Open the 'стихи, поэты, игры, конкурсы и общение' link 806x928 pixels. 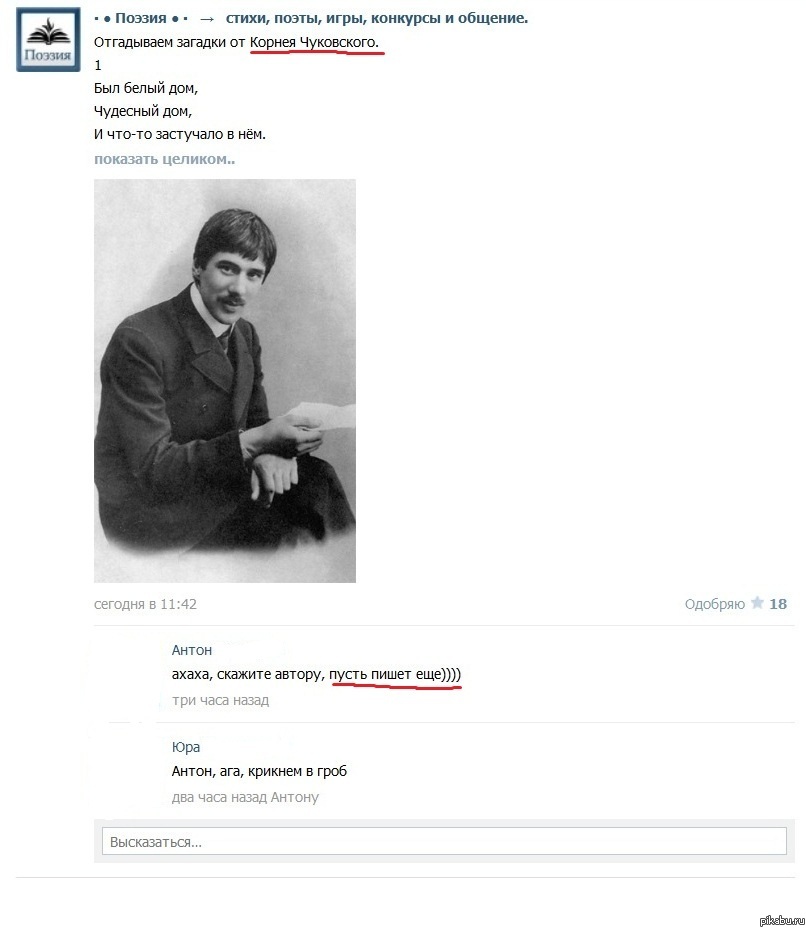point(376,18)
